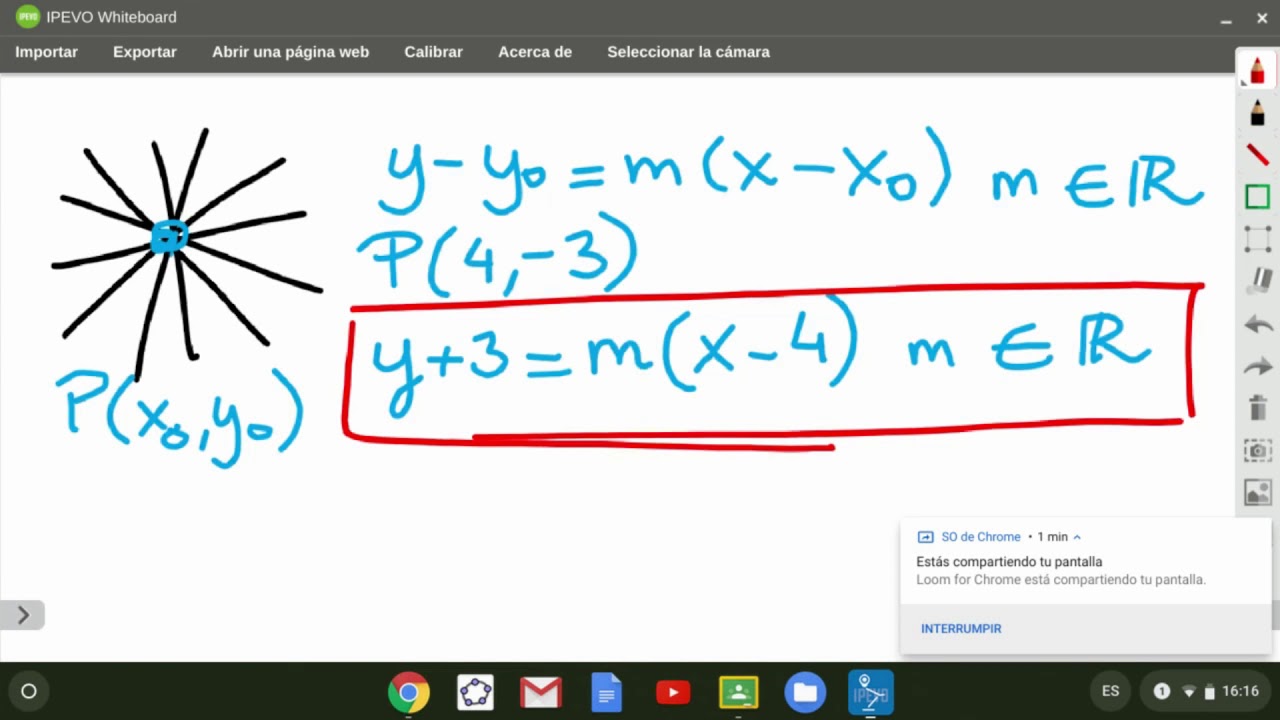Screen dimensions: 1280x720
Task: Select the red pencil drawing tool
Action: (1257, 70)
